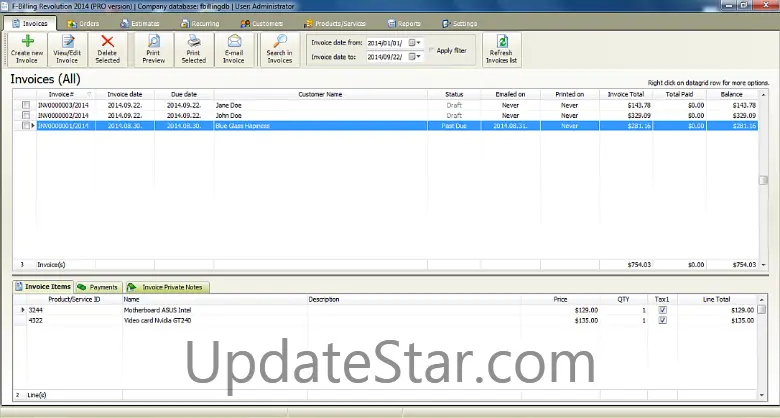Screen dimensions: 780x418
Task: Toggle Tax1 for Motherboard ASUS Intel
Action: point(662,310)
